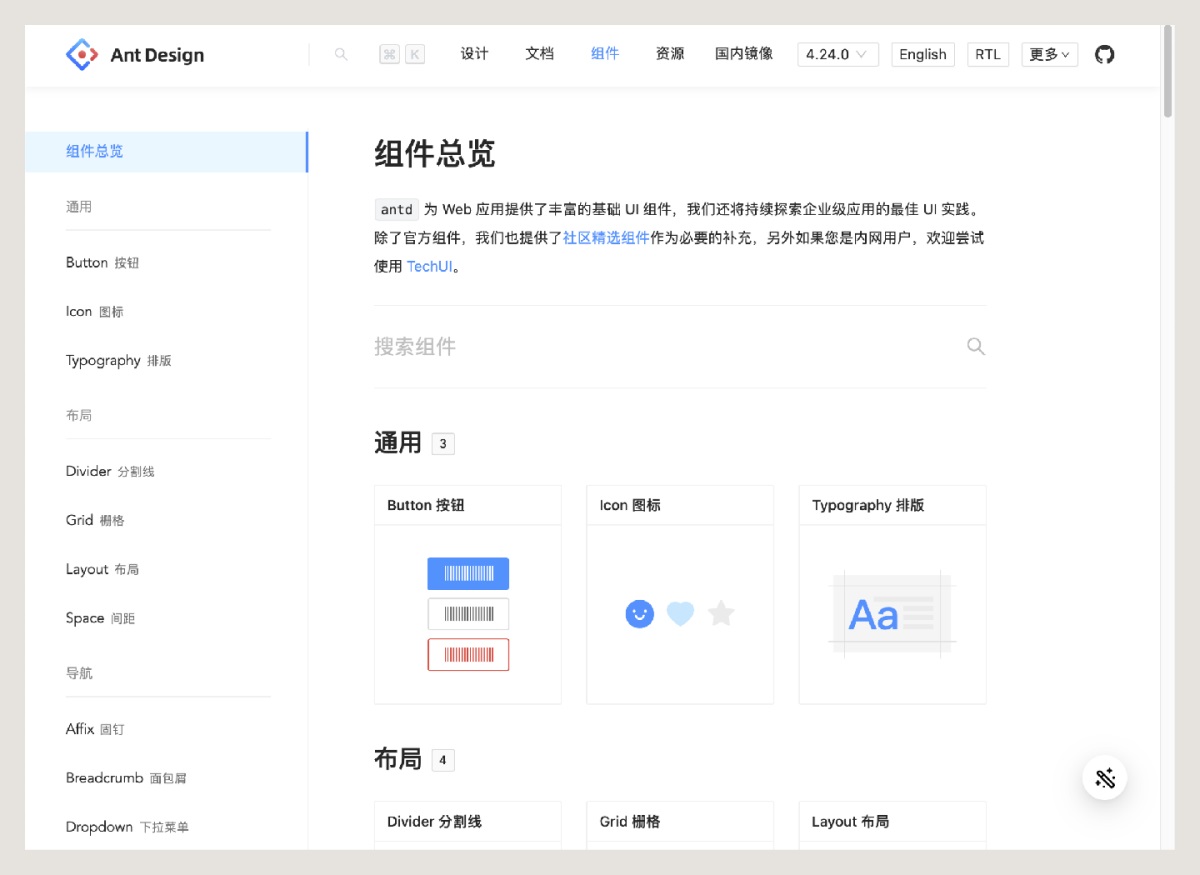Click the antd code tag
The height and width of the screenshot is (875, 1200).
pos(397,210)
